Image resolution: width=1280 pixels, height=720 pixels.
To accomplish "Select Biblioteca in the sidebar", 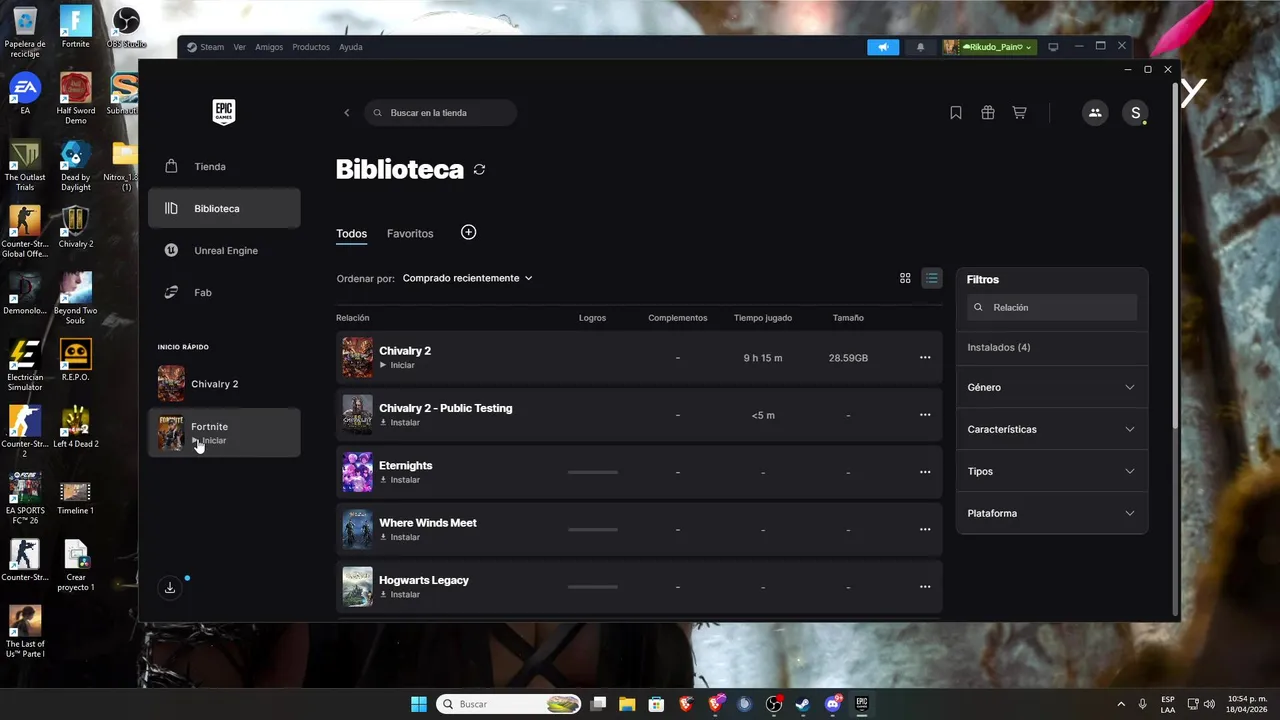I will coord(224,208).
